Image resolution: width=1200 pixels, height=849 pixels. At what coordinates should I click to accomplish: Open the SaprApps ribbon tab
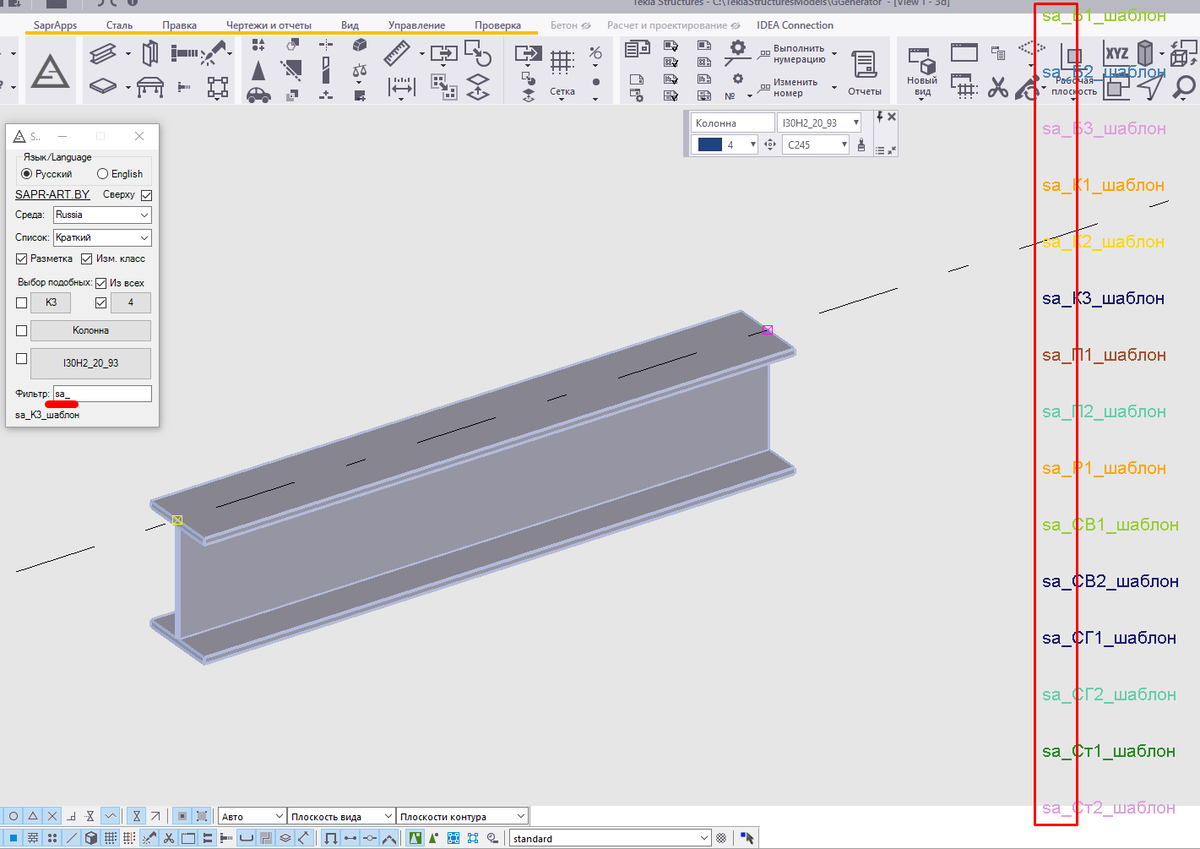tap(54, 25)
